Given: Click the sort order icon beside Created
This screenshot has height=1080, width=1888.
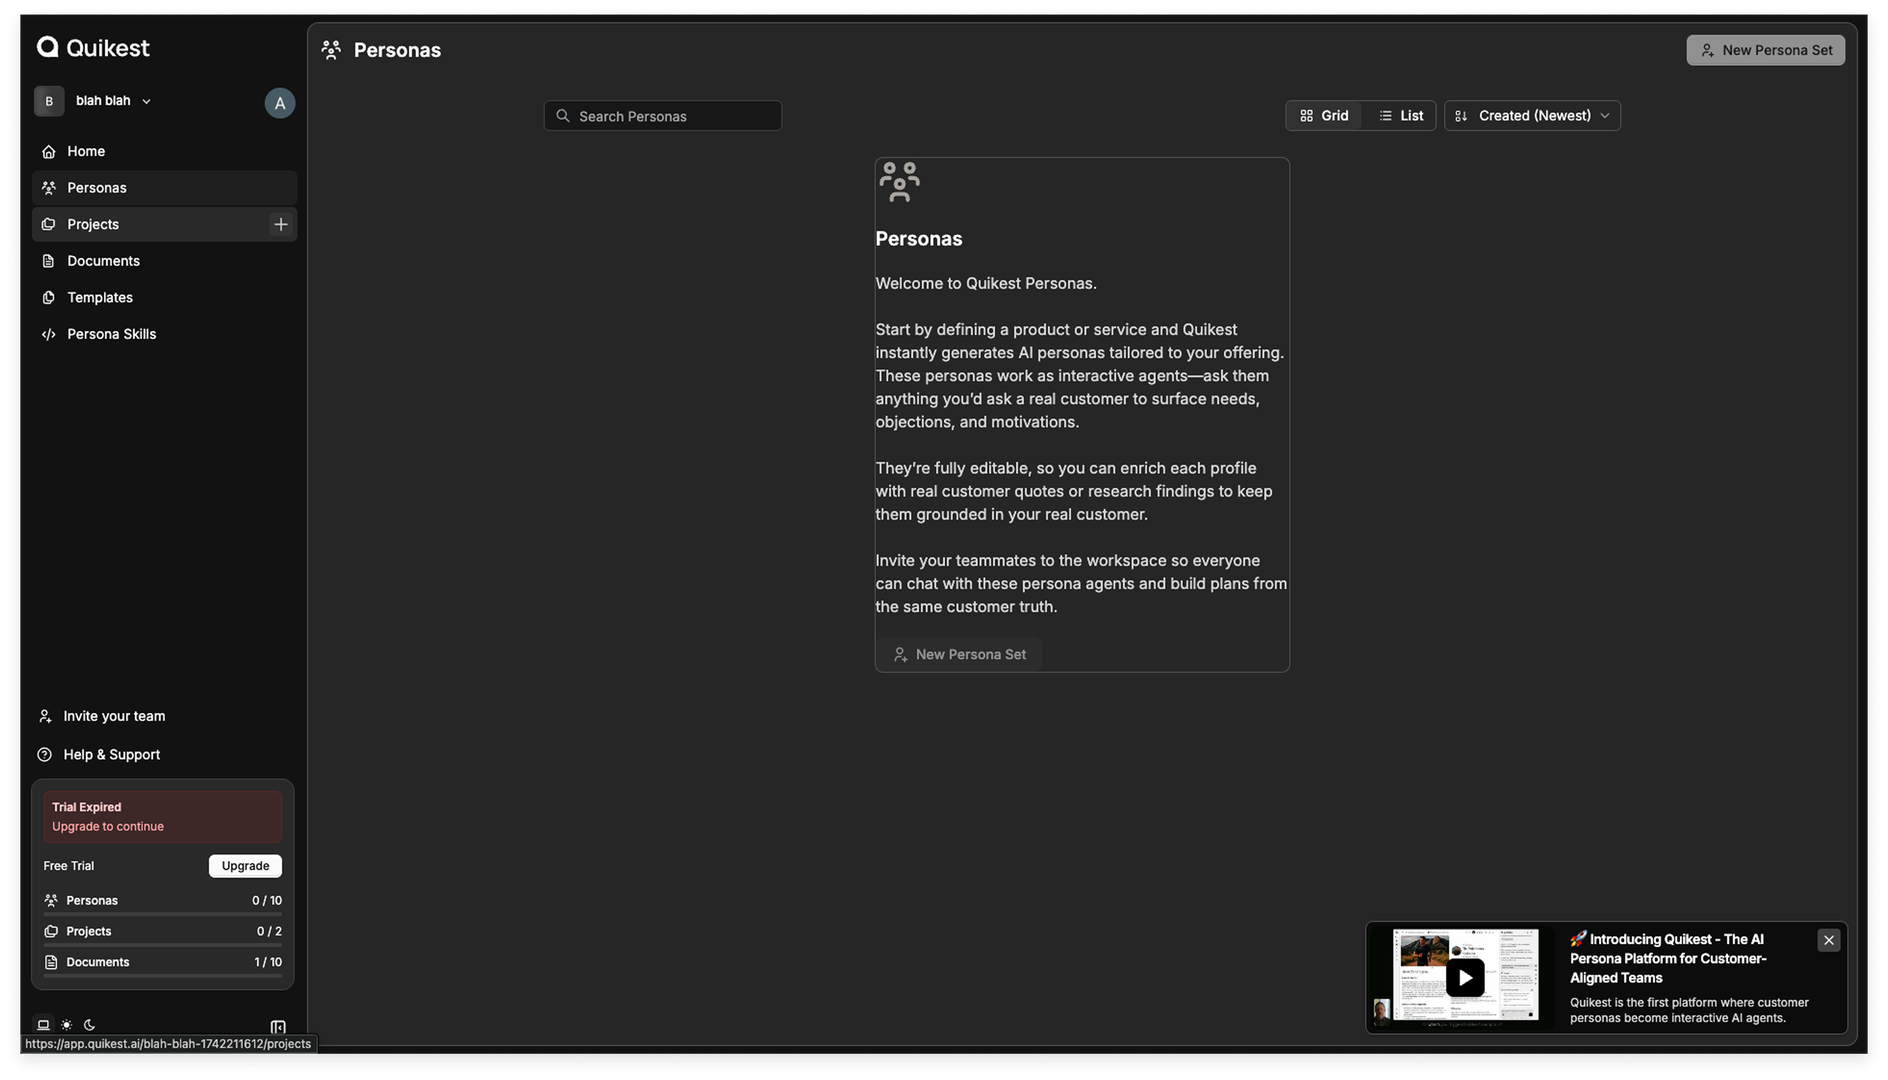Looking at the screenshot, I should tap(1461, 116).
